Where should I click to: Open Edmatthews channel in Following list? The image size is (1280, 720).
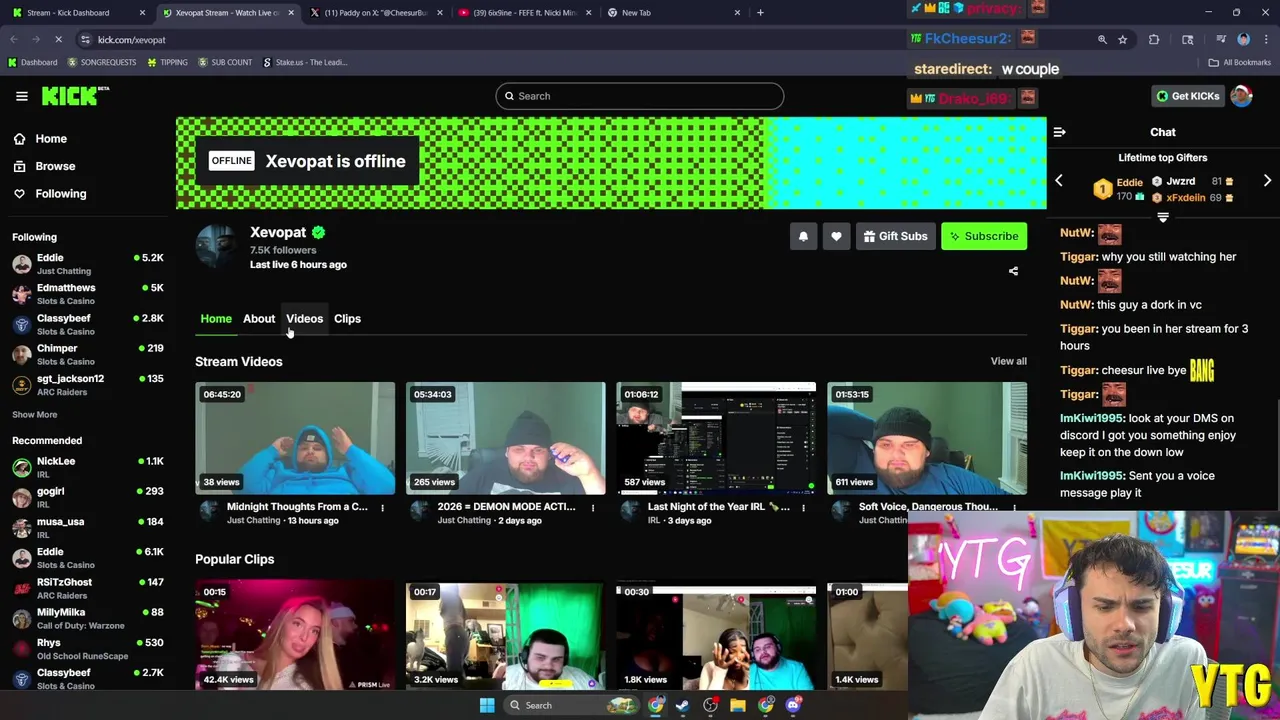(87, 293)
